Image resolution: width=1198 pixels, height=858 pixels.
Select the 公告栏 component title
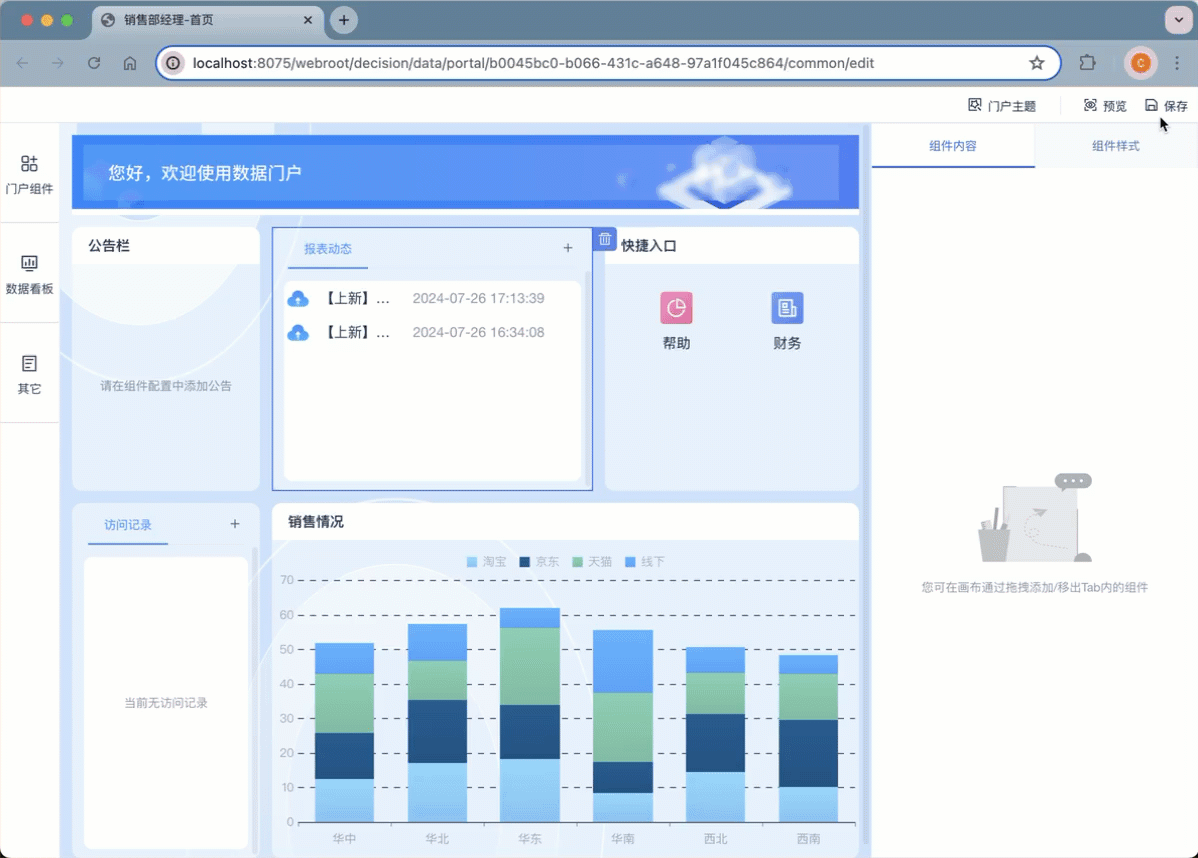click(x=108, y=245)
